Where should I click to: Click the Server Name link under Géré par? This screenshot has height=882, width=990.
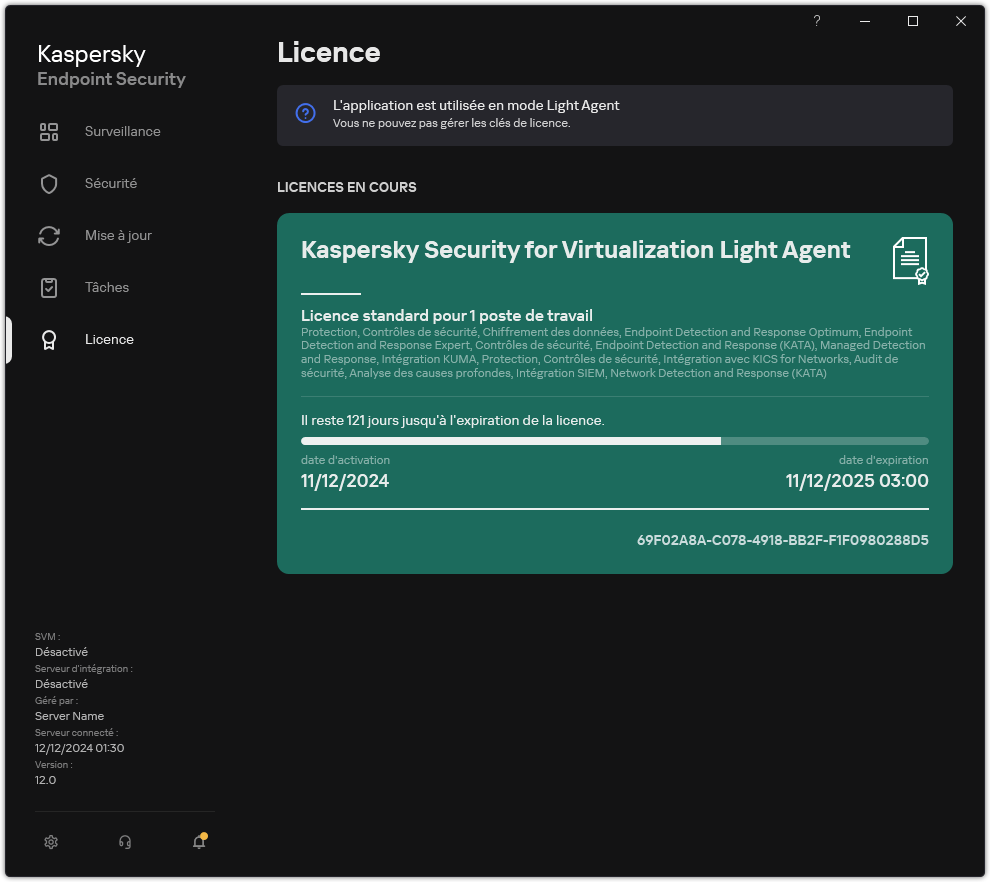click(69, 716)
